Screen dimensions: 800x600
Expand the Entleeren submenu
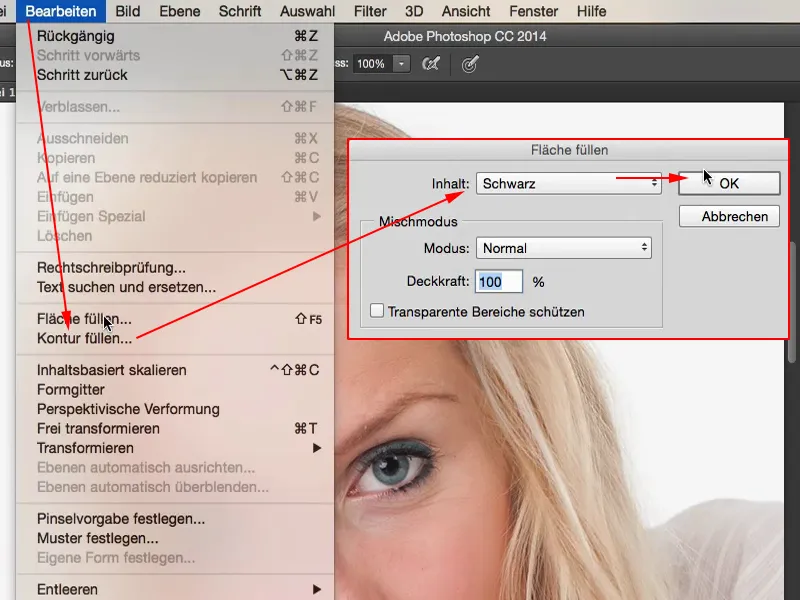(x=176, y=589)
